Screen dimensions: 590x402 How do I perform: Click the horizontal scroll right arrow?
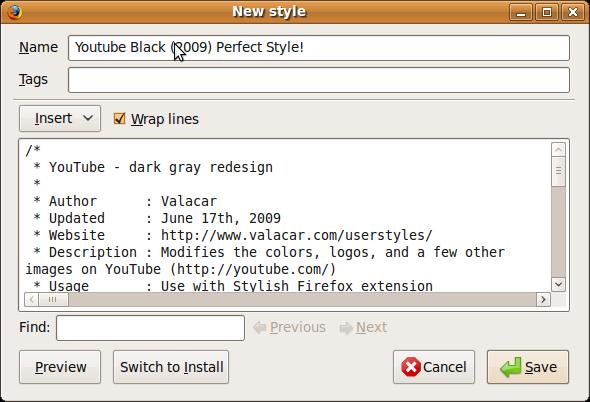pos(543,300)
